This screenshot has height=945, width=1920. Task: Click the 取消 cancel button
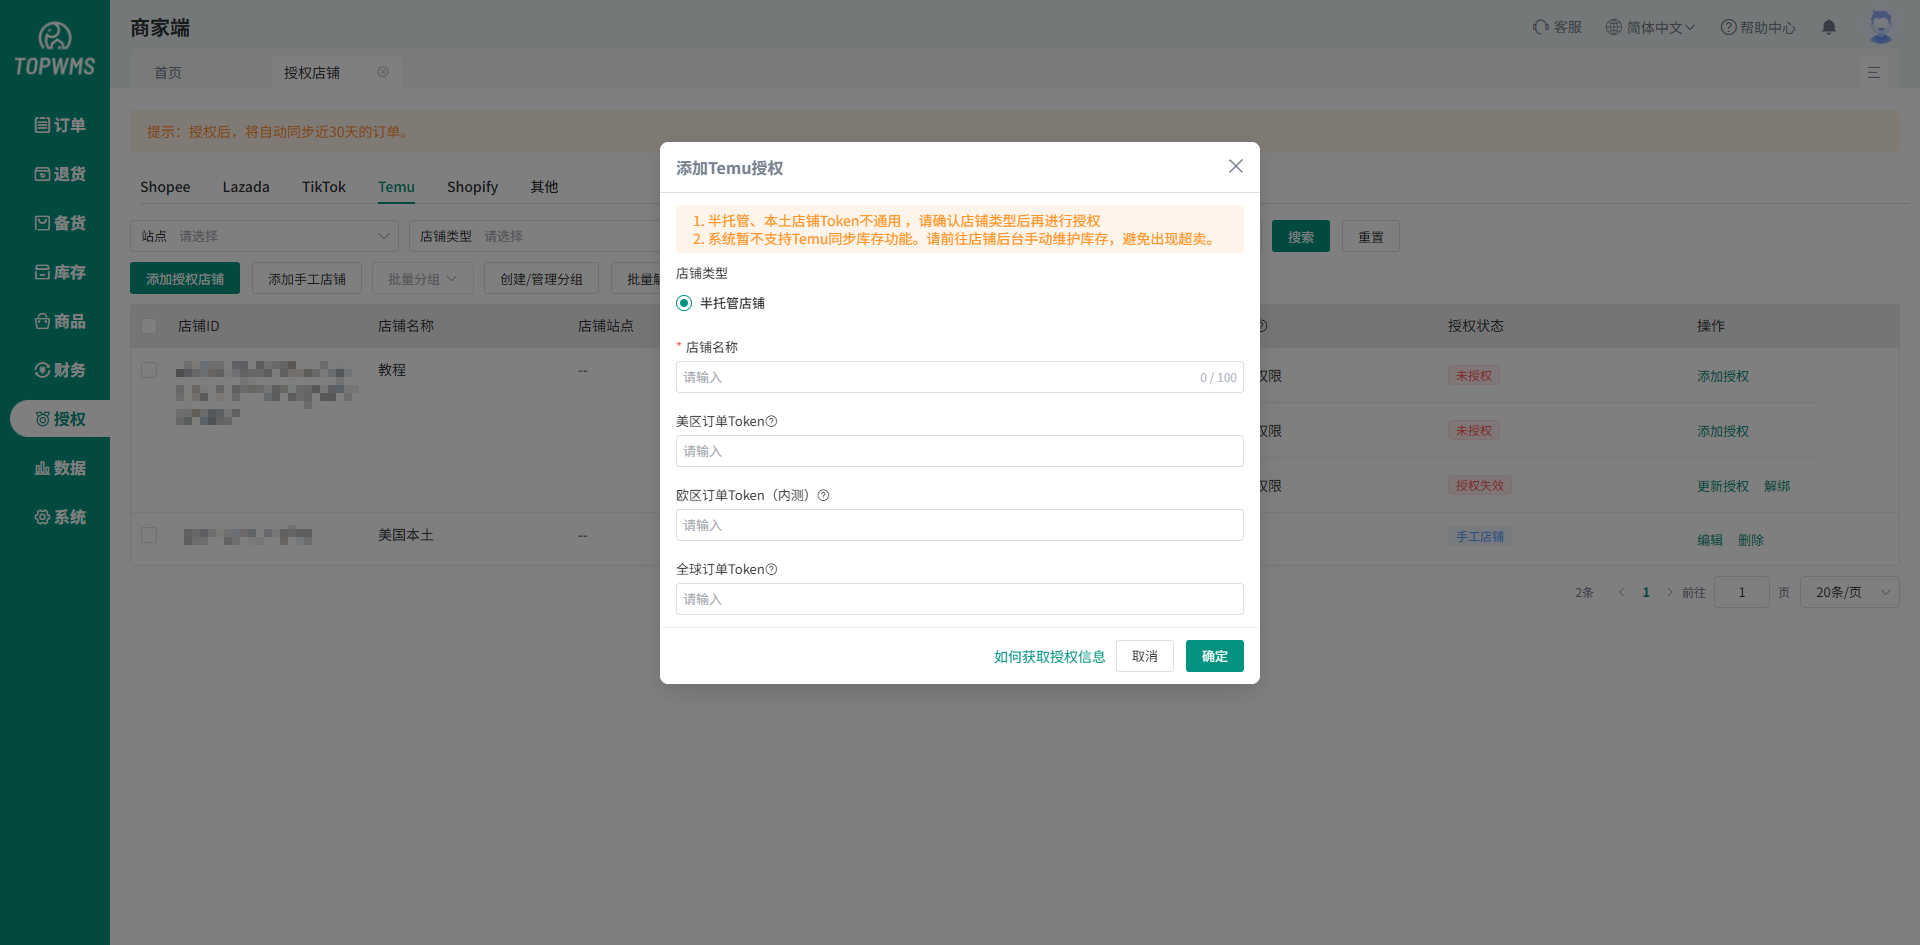click(x=1145, y=656)
